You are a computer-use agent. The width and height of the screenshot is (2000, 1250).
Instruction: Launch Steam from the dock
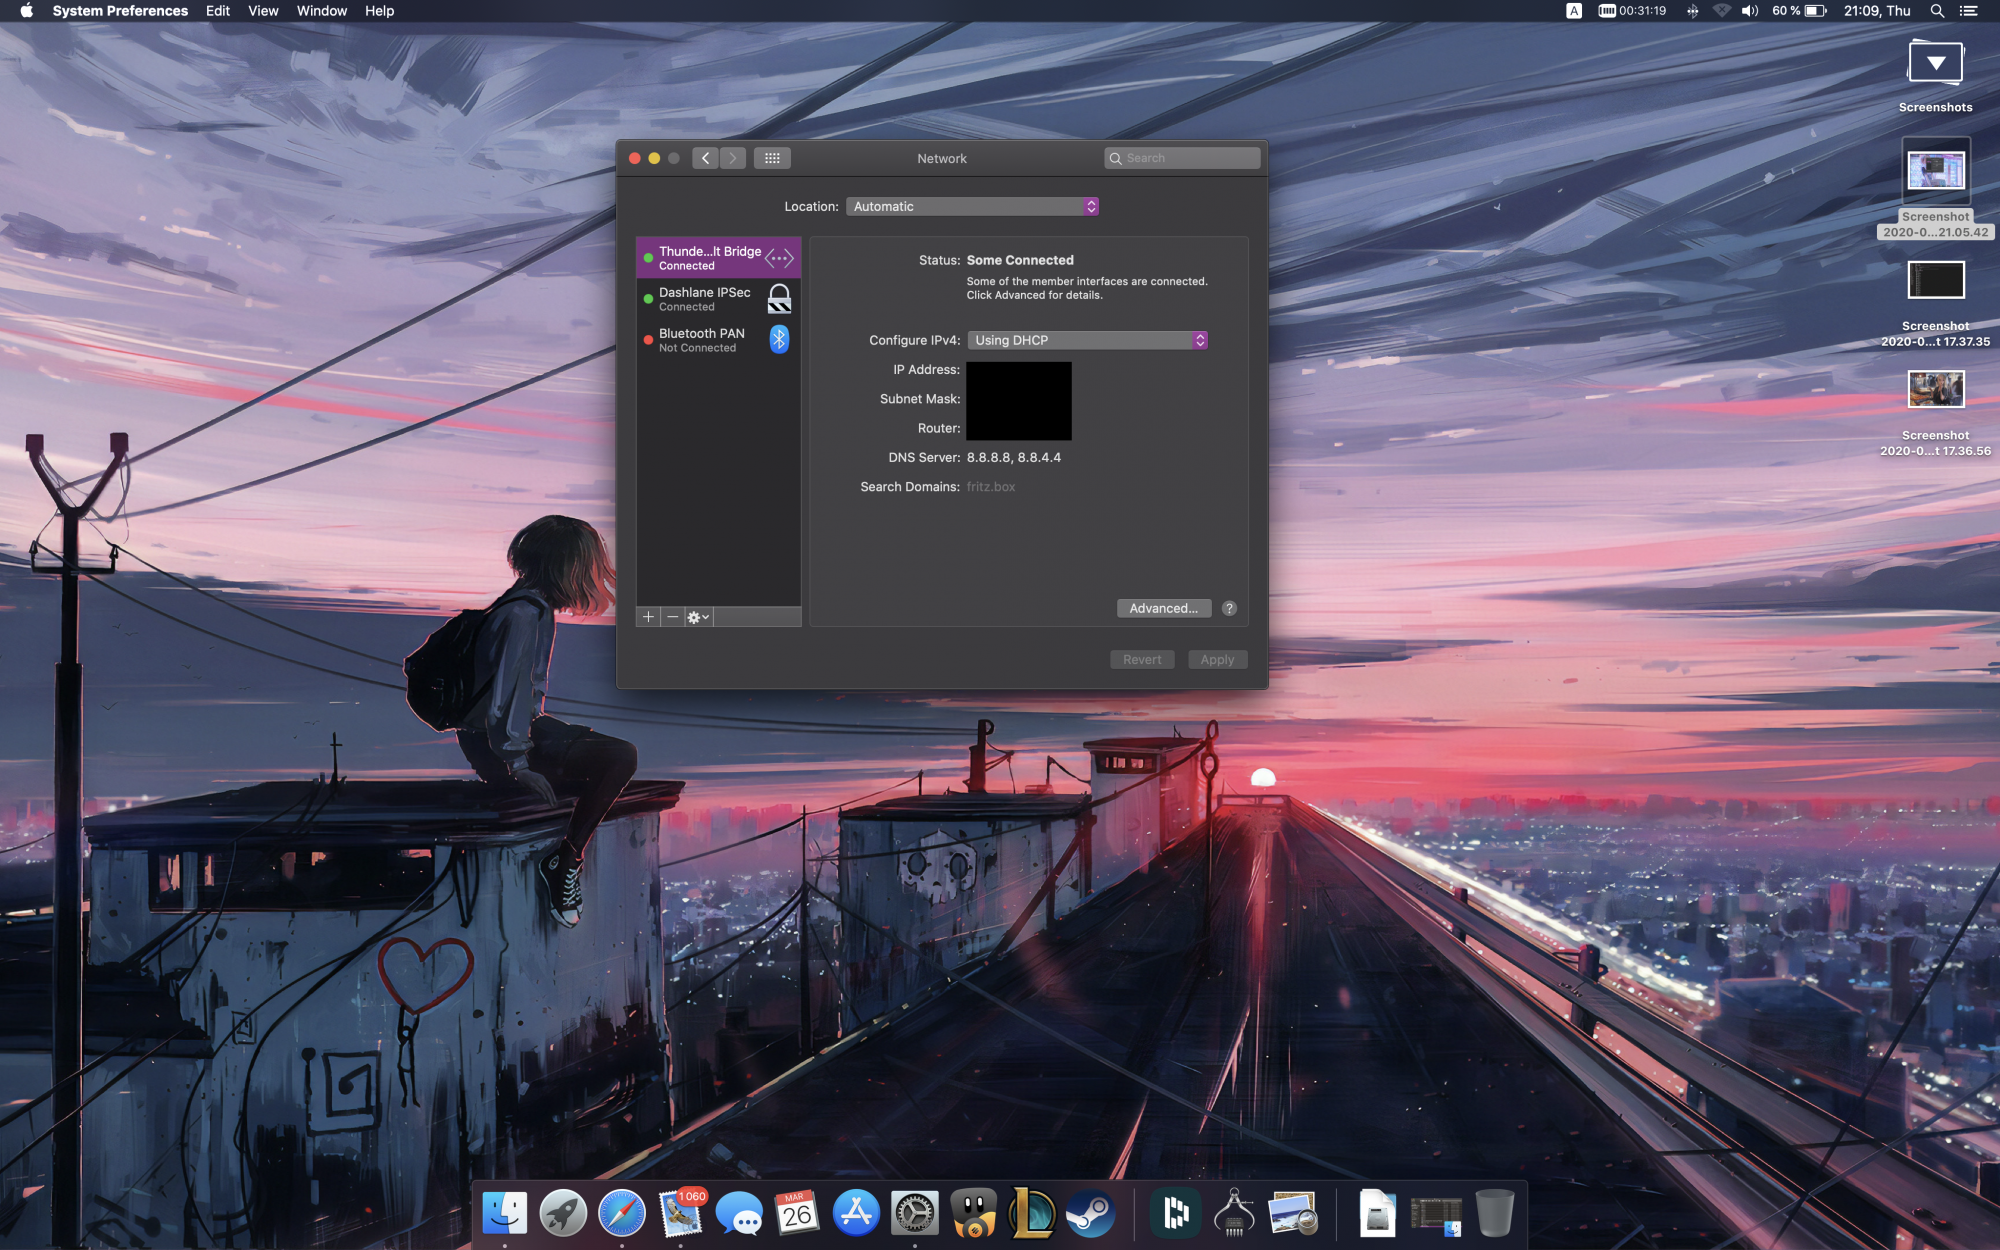pyautogui.click(x=1090, y=1213)
